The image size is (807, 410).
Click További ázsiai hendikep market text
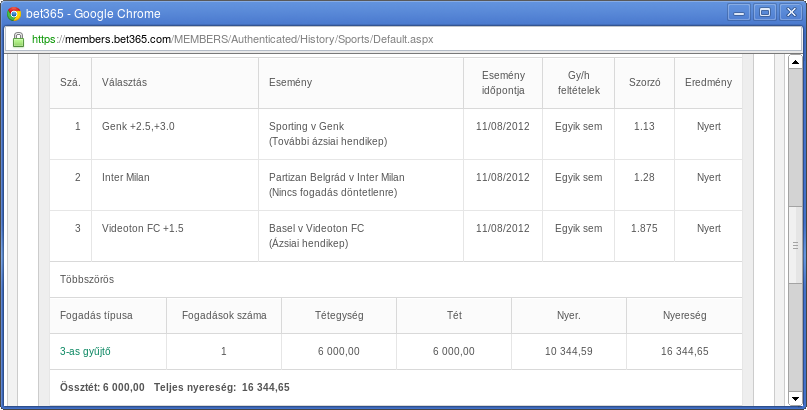pyautogui.click(x=328, y=141)
